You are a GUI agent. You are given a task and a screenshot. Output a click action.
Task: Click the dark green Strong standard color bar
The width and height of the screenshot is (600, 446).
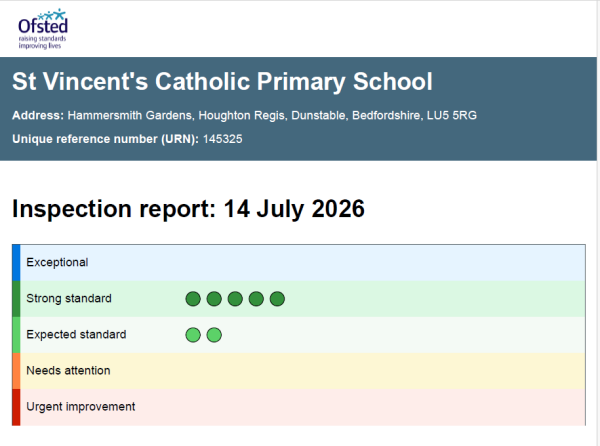tap(16, 299)
